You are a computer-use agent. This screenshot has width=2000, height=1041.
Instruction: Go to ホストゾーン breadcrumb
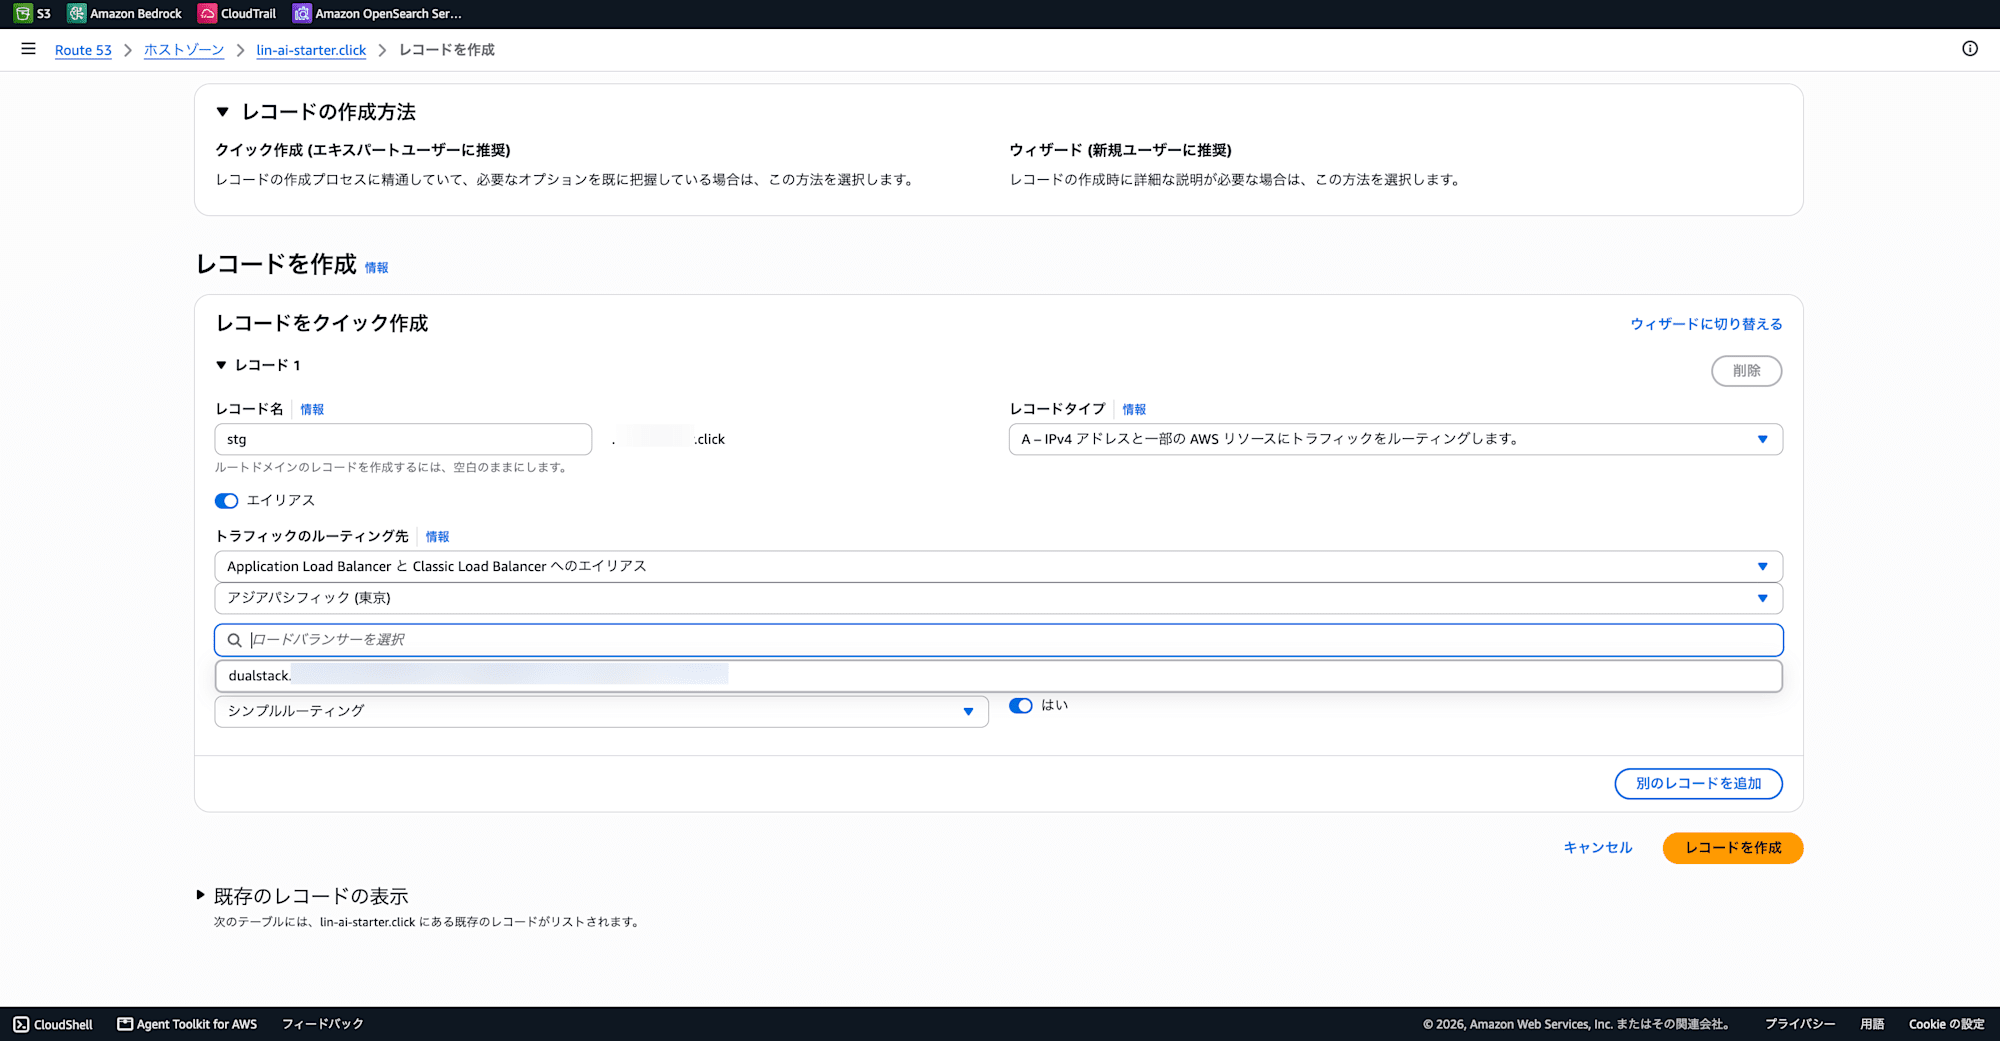click(x=184, y=50)
